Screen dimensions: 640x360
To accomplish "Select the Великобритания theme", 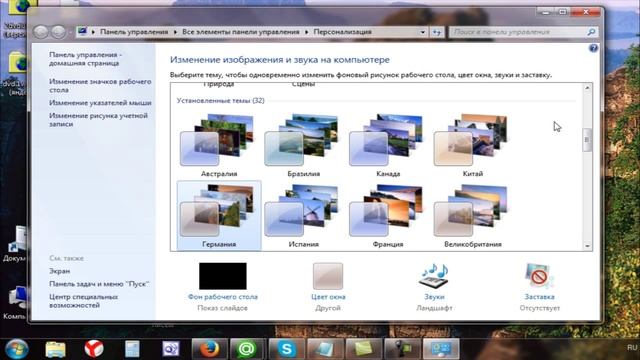I will pyautogui.click(x=473, y=216).
